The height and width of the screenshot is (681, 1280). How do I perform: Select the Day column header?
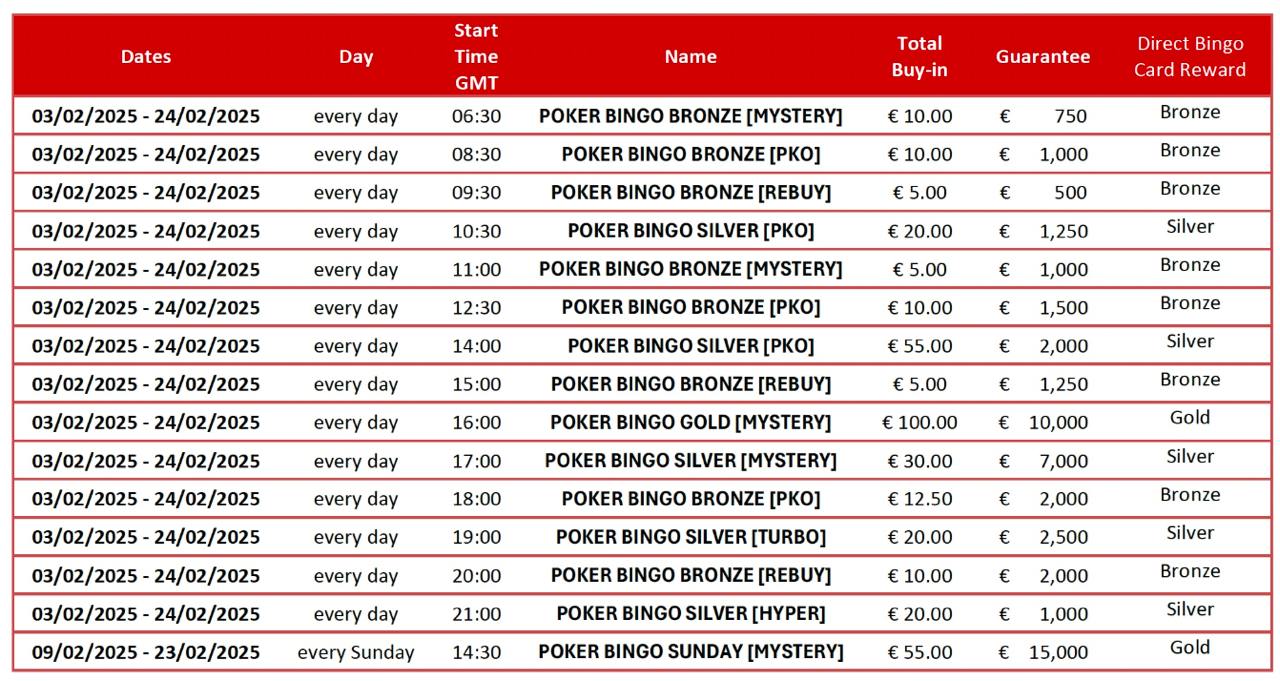coord(356,57)
